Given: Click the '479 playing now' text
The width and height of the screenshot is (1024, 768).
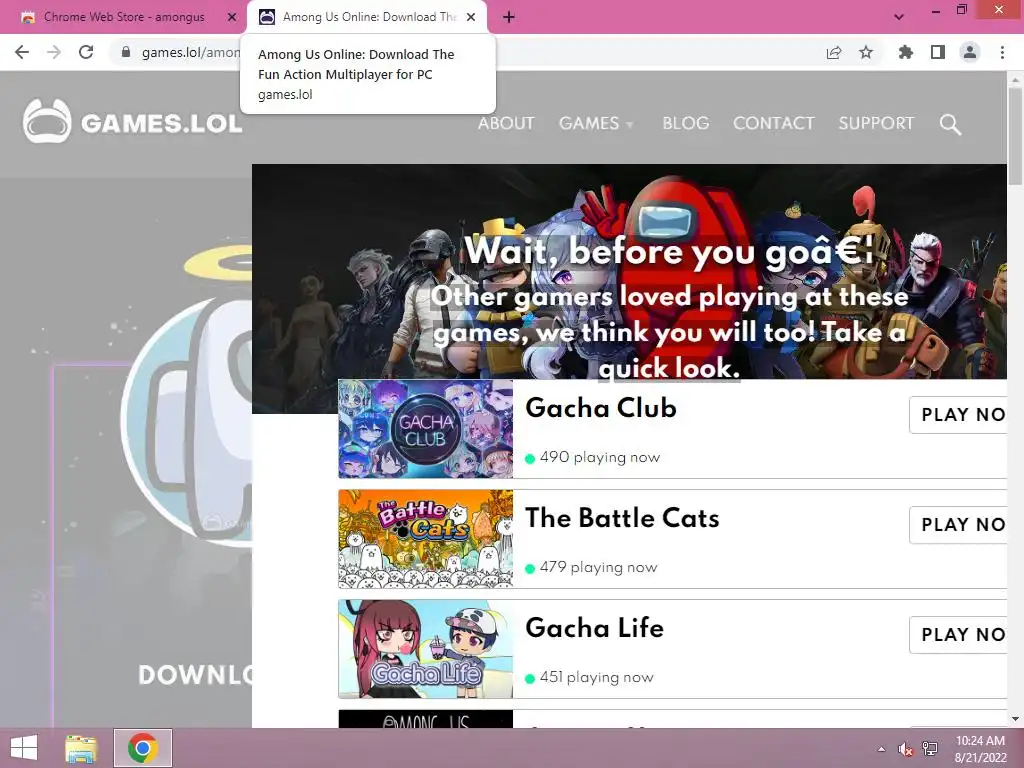Looking at the screenshot, I should tap(598, 567).
